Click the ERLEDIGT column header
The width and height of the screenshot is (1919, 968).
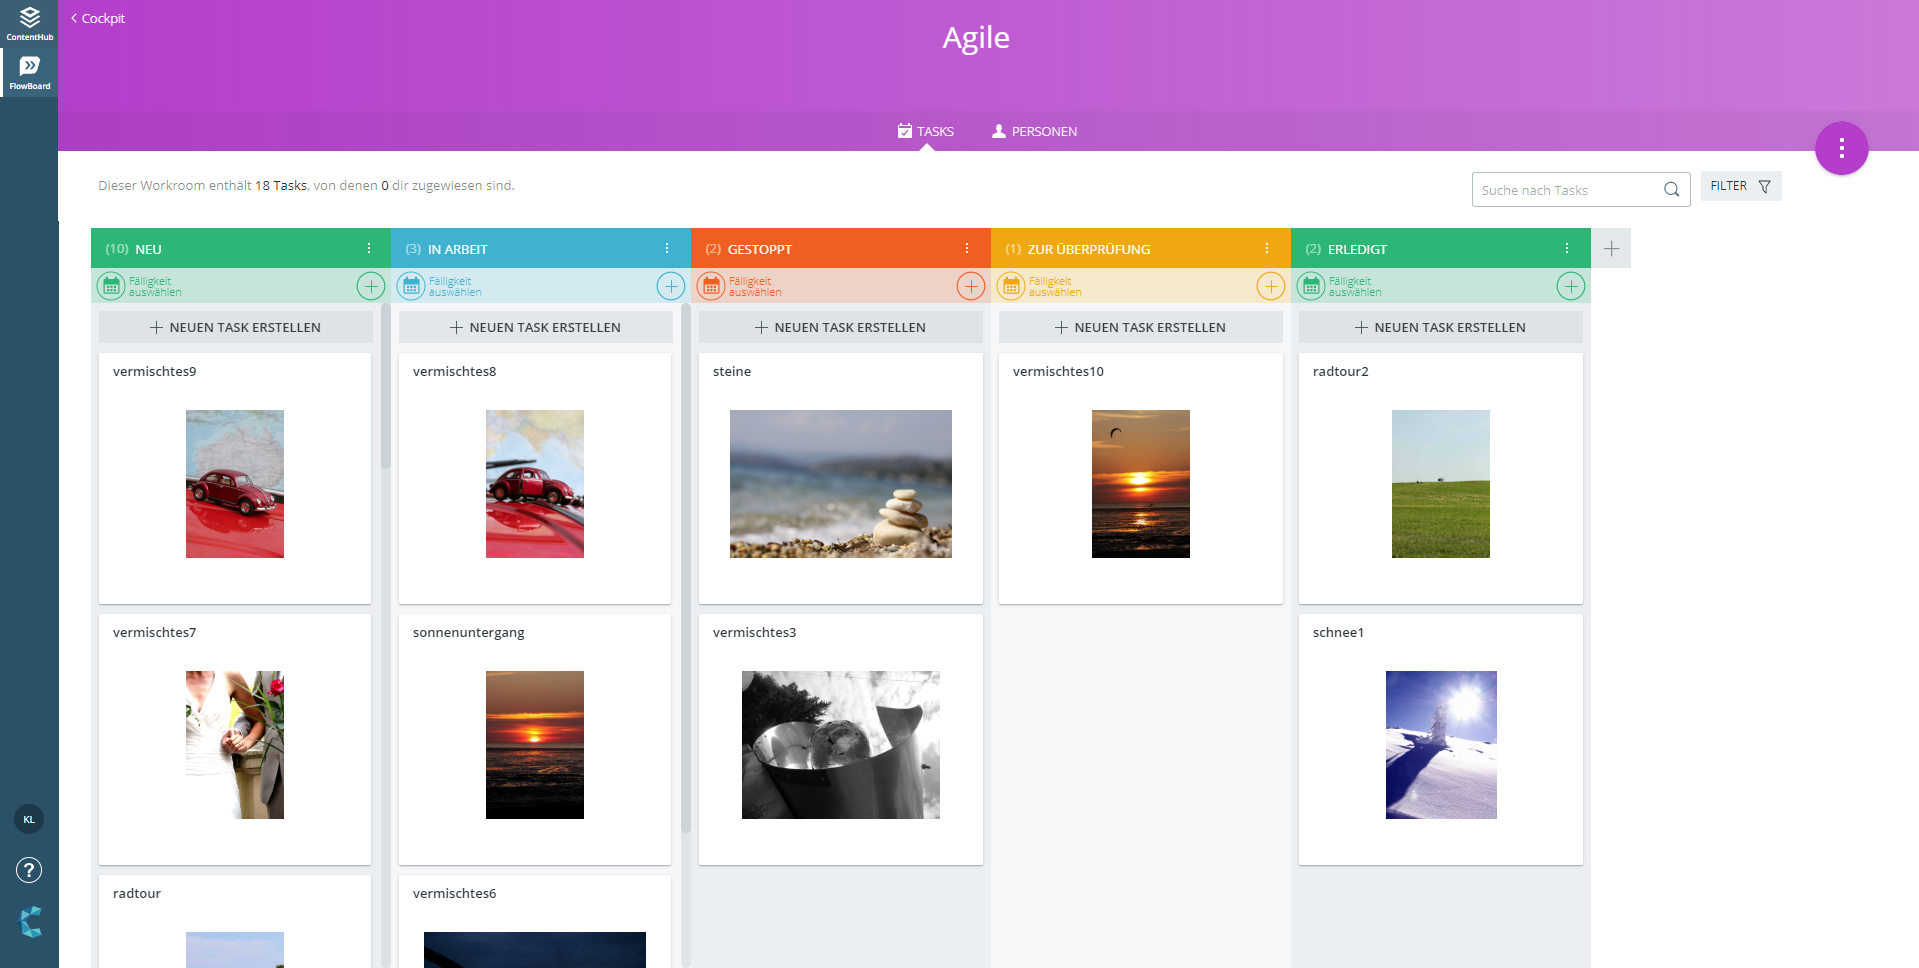(x=1441, y=248)
